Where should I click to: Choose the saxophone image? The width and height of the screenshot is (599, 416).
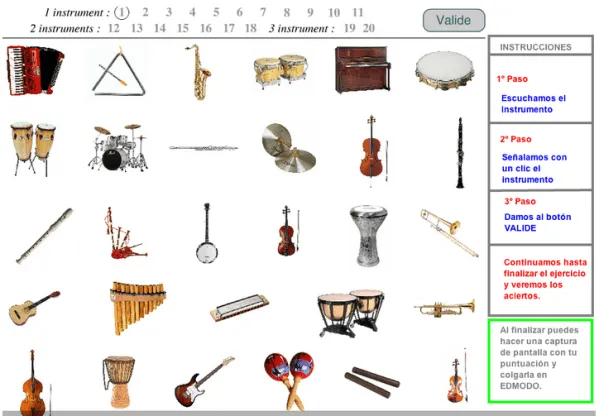pos(198,72)
